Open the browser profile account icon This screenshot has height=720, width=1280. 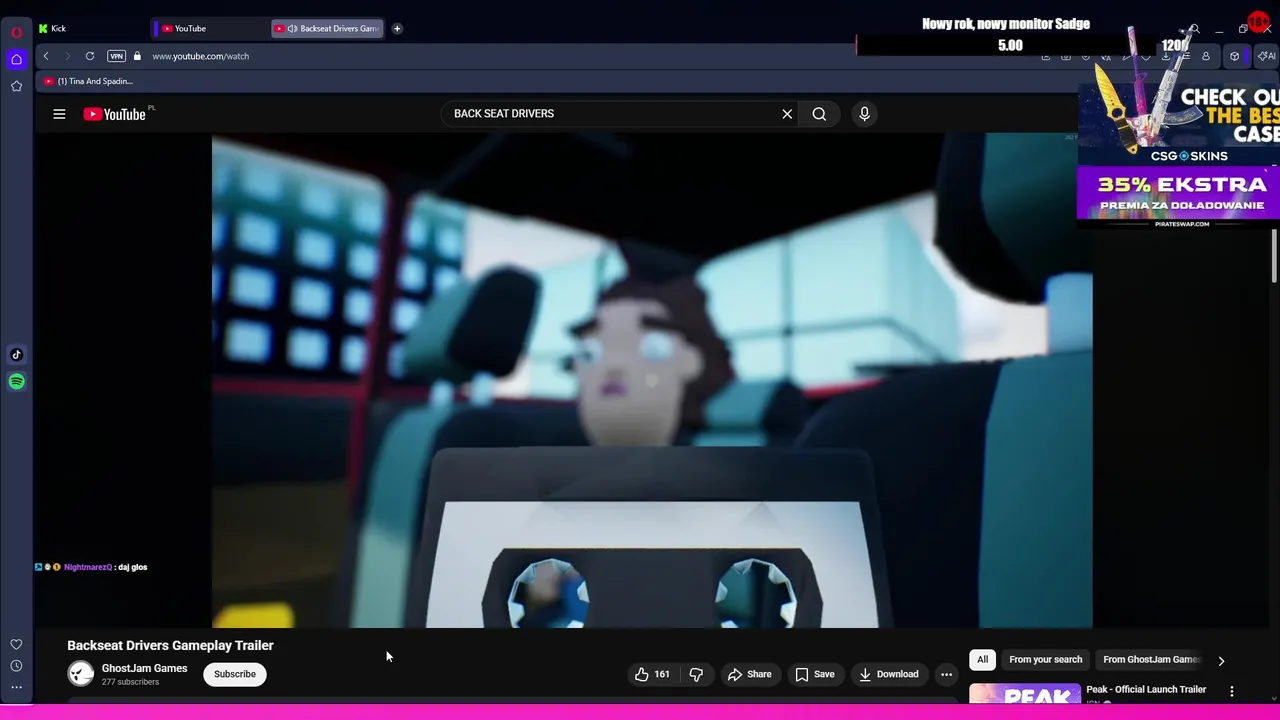pos(1205,56)
